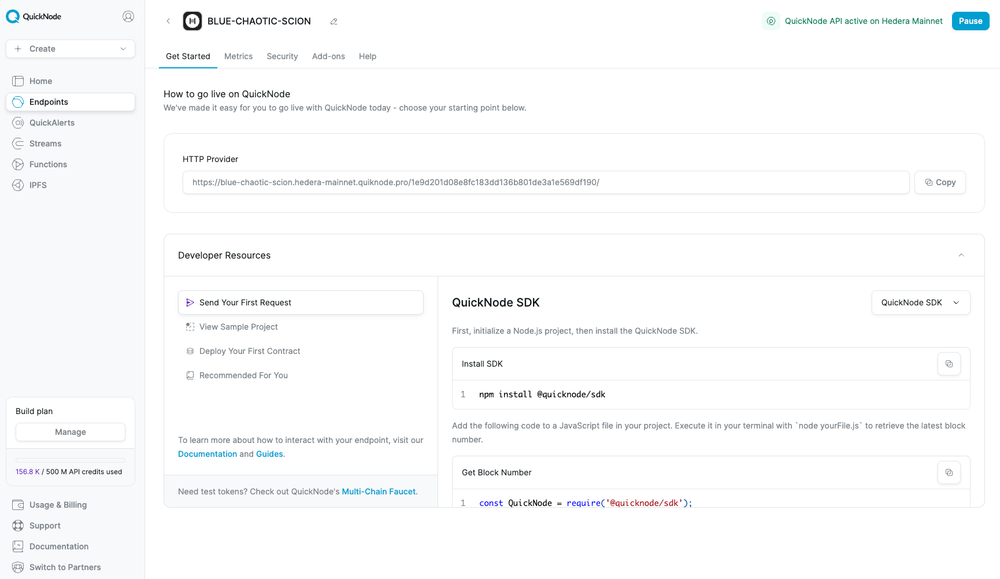Click the Usage & Billing icon
The image size is (1000, 579).
coord(18,505)
